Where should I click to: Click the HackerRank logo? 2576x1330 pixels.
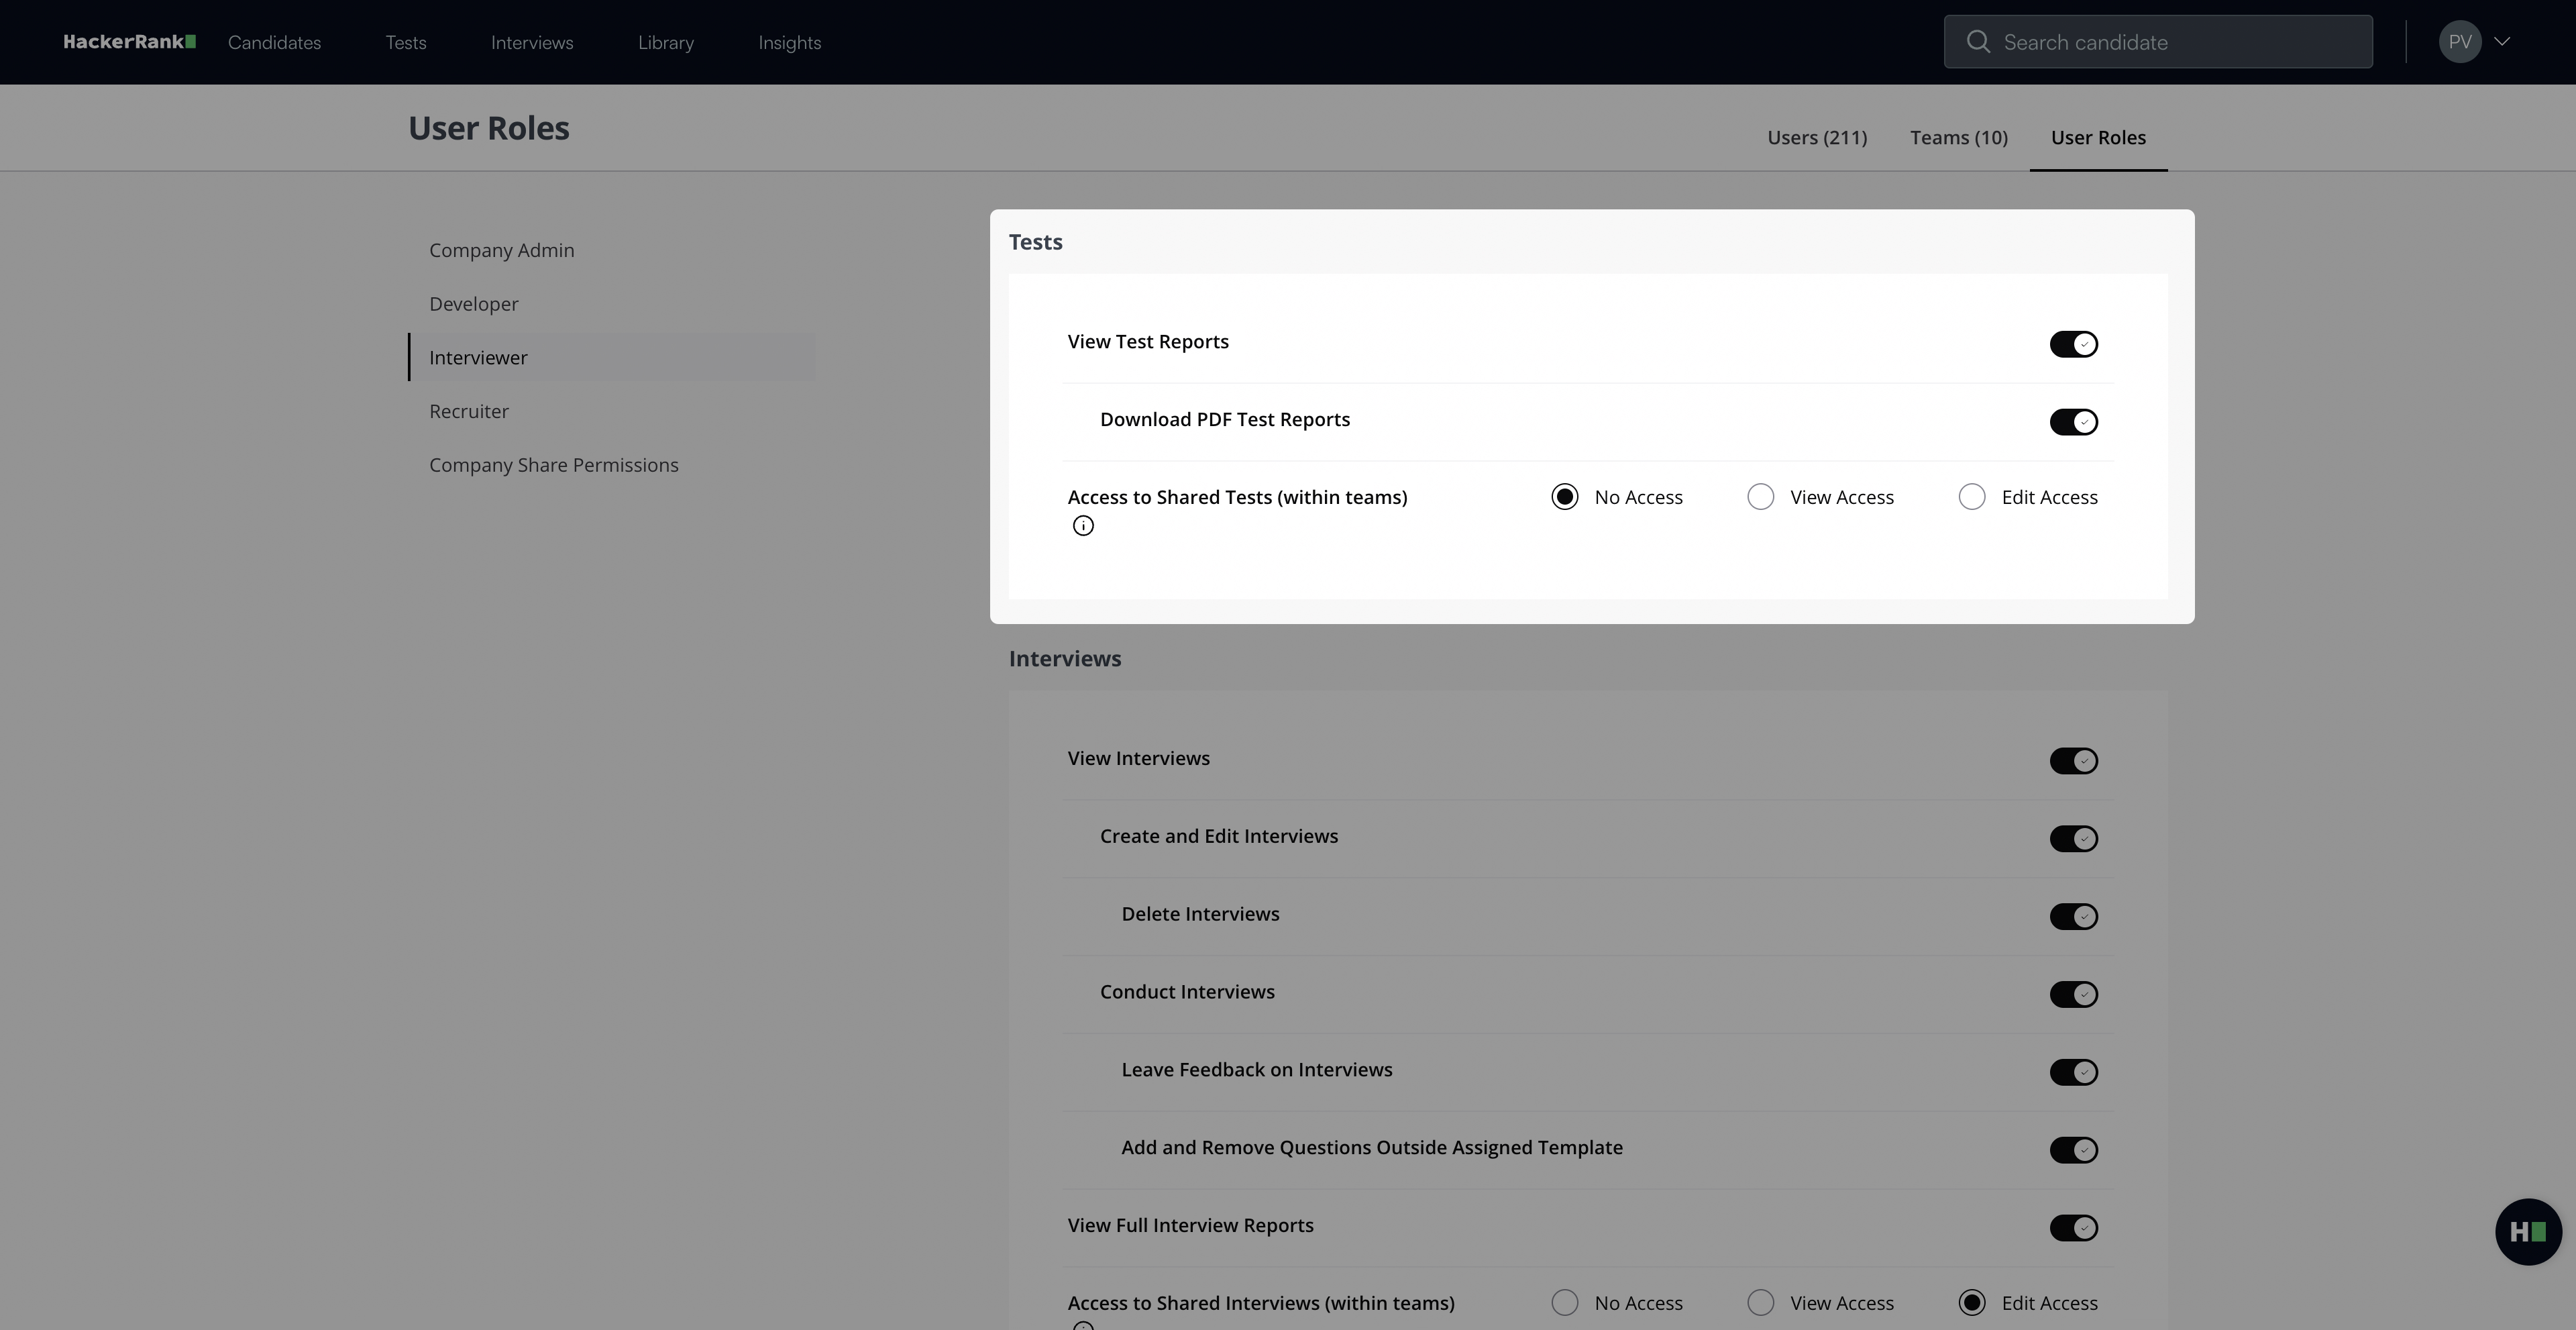(x=129, y=42)
